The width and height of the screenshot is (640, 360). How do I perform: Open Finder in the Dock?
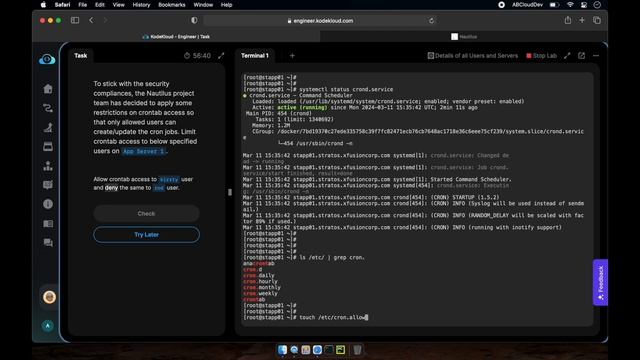coord(282,350)
